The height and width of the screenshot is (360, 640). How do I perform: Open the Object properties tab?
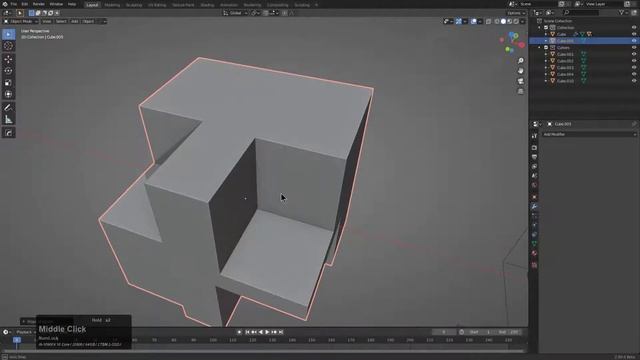[534, 197]
